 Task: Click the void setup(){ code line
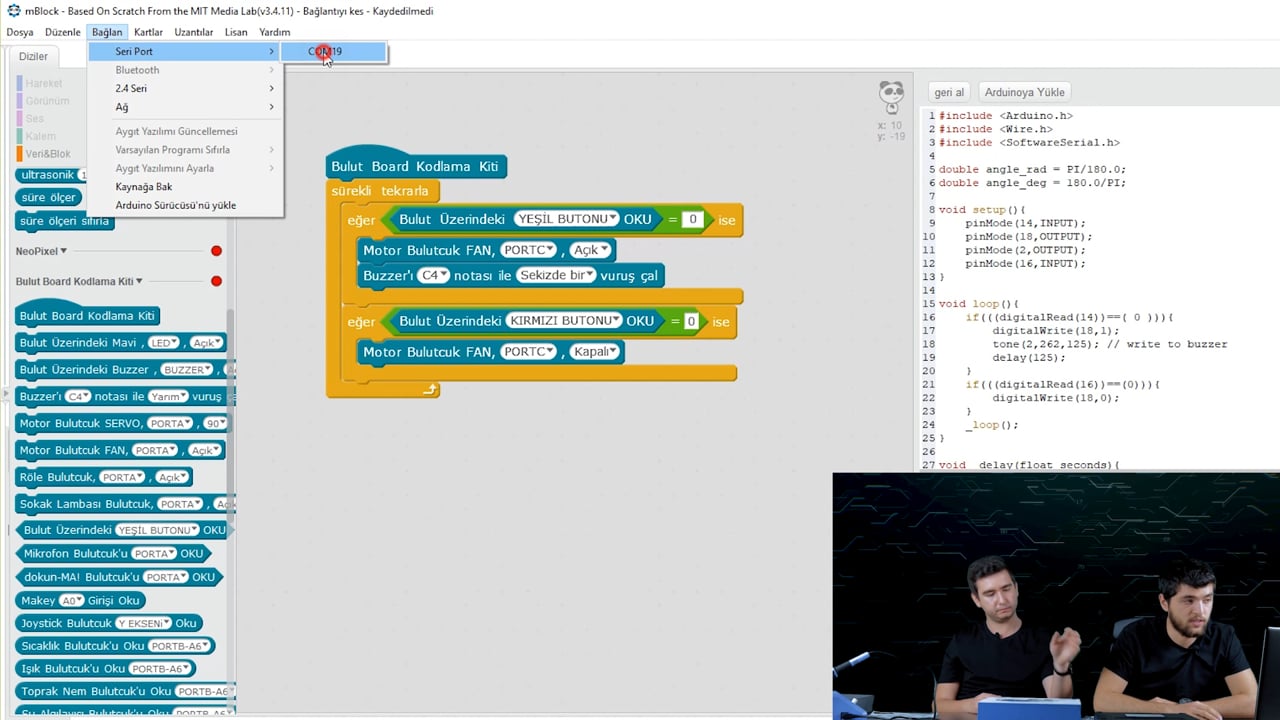click(982, 210)
